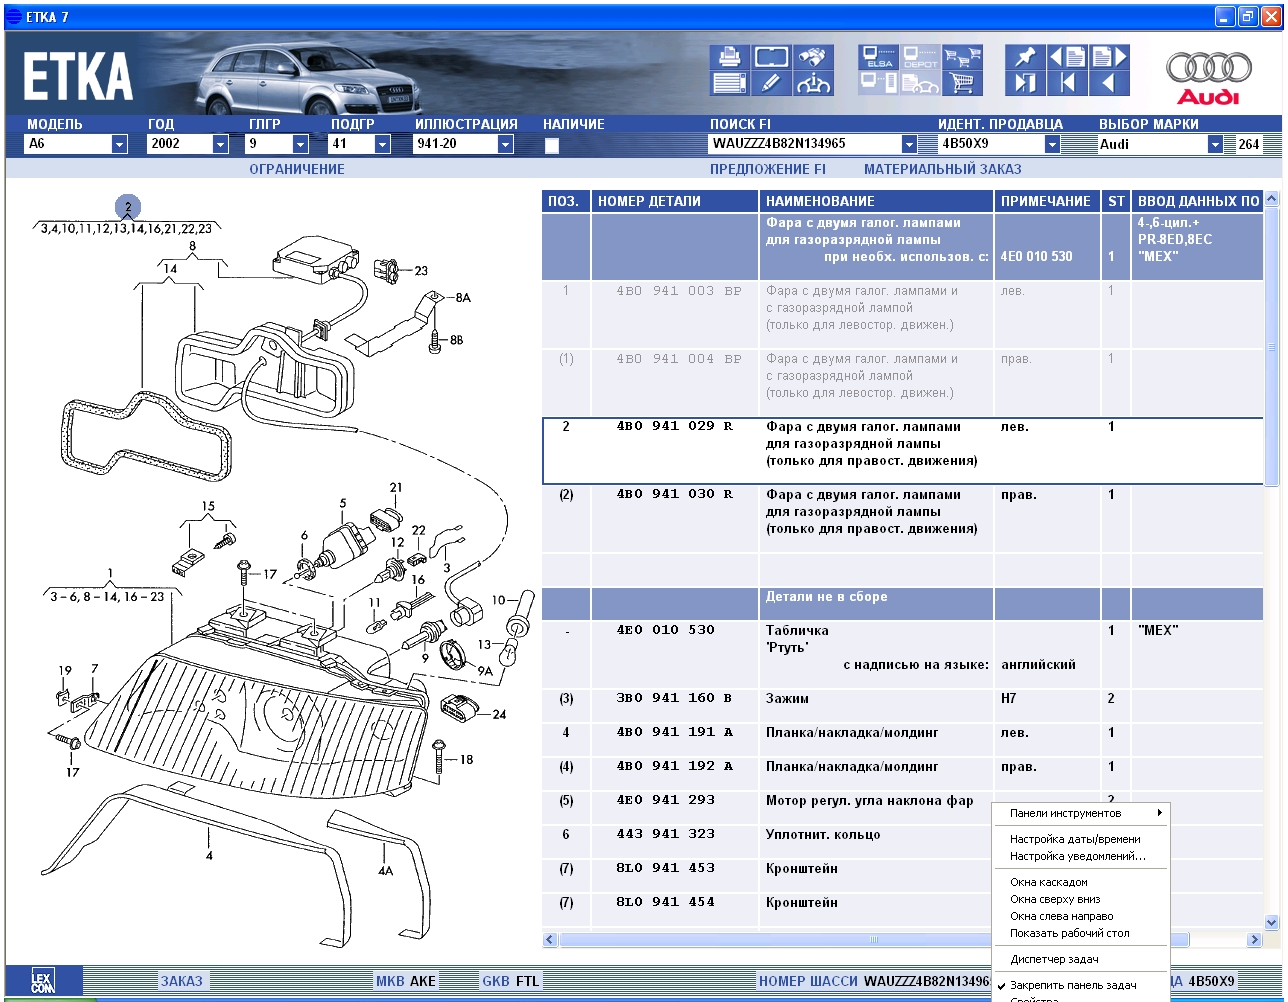Click the plain left arrow back icon

click(x=1109, y=83)
